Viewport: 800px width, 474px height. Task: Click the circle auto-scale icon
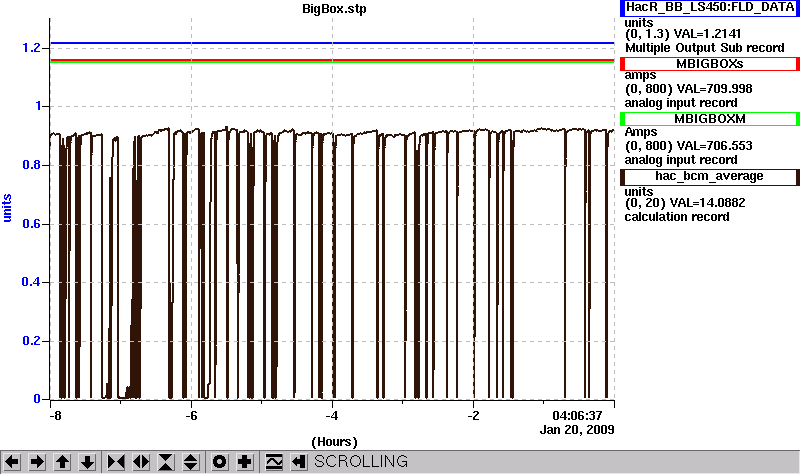pos(220,462)
